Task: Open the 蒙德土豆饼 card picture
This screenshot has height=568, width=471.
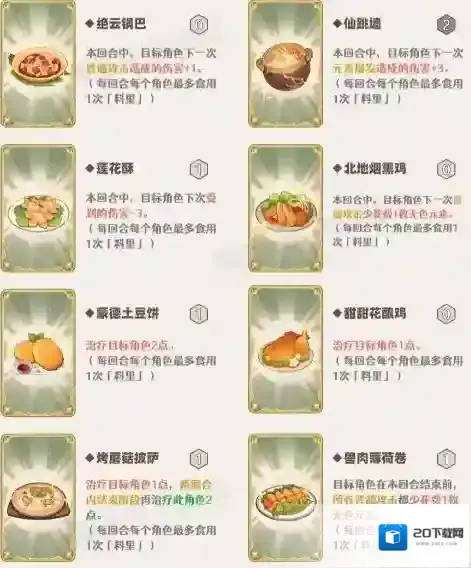Action: (38, 353)
